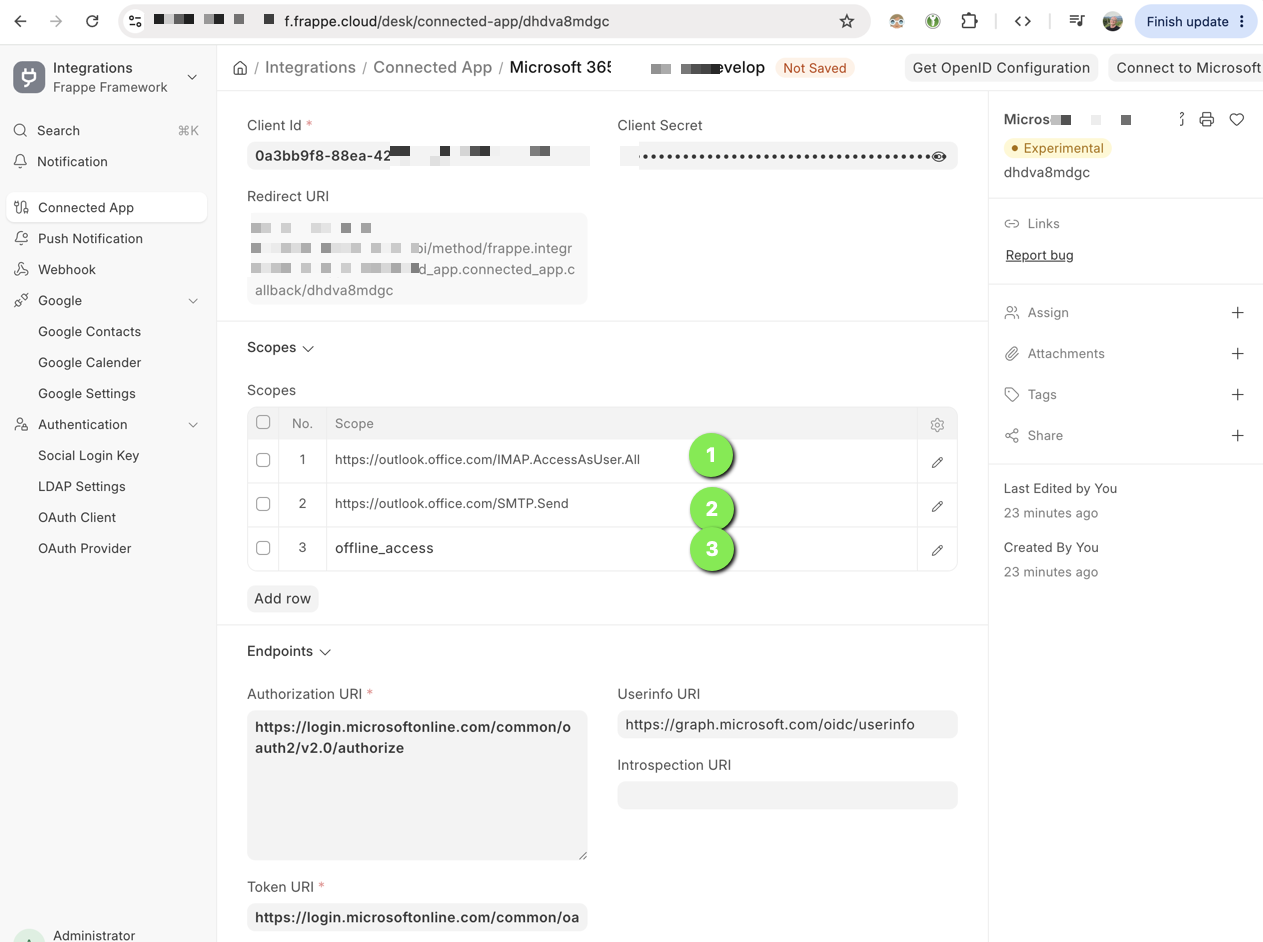The height and width of the screenshot is (942, 1263).
Task: Open the Integrations app logo icon
Action: [x=29, y=77]
